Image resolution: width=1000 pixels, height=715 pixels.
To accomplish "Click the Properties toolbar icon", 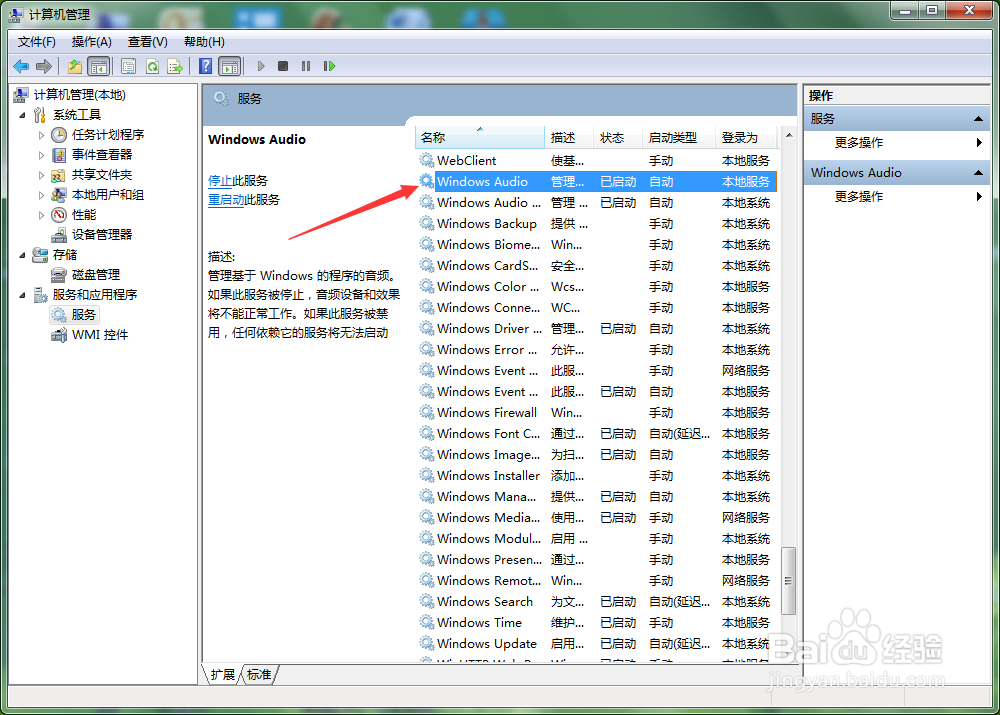I will (x=129, y=66).
